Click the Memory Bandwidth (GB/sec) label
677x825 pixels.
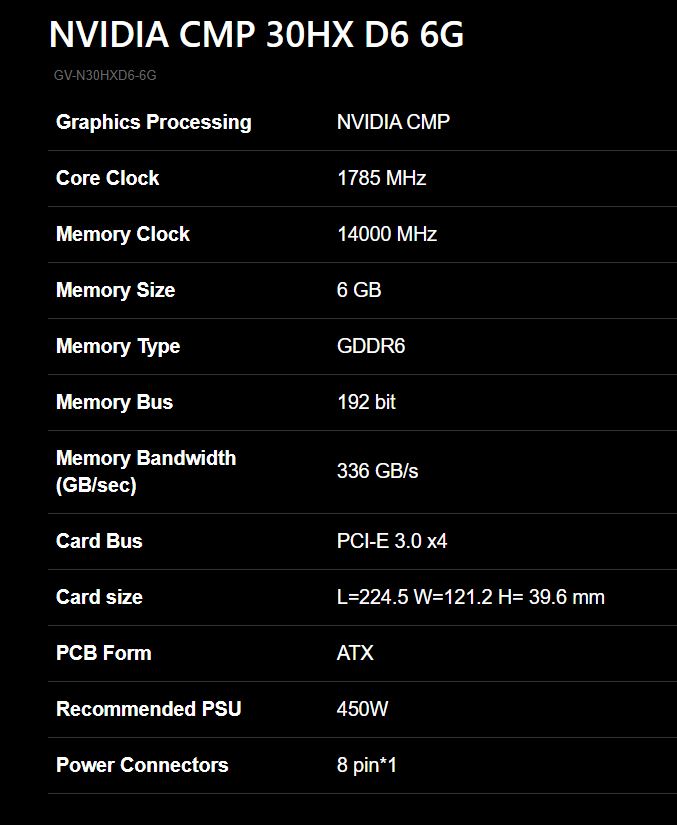coord(146,471)
